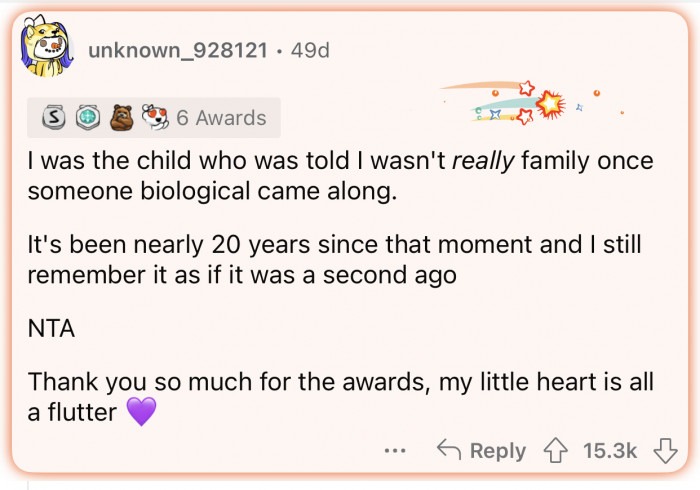
Task: Click the Reply button
Action: tap(482, 451)
